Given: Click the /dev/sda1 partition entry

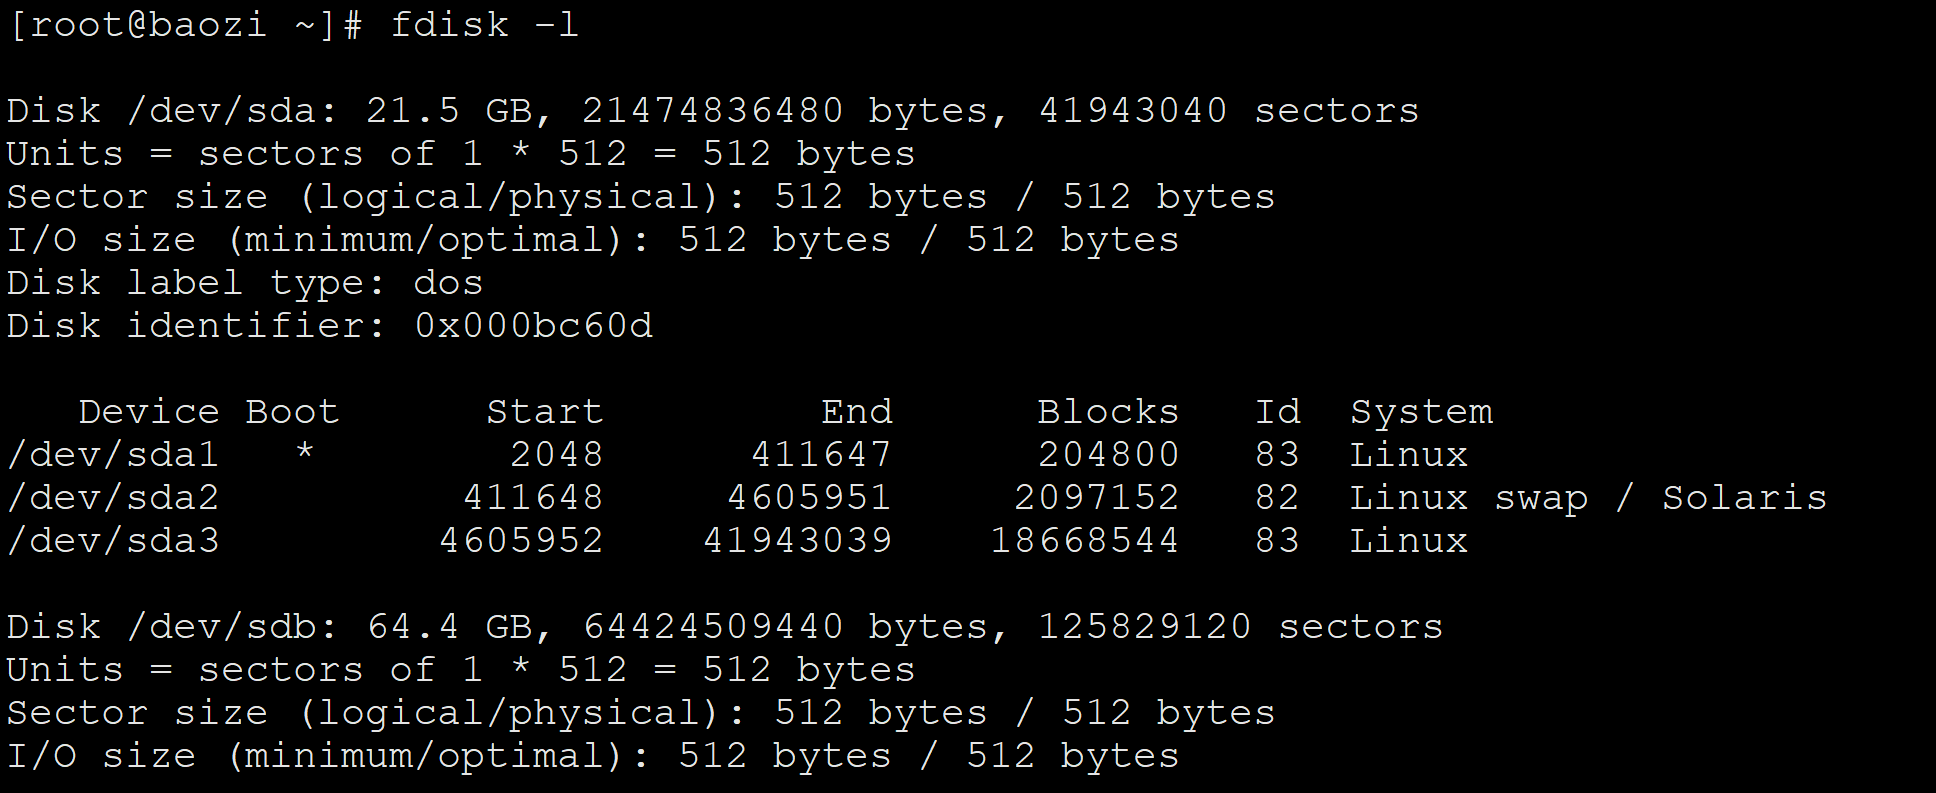Looking at the screenshot, I should coord(113,455).
